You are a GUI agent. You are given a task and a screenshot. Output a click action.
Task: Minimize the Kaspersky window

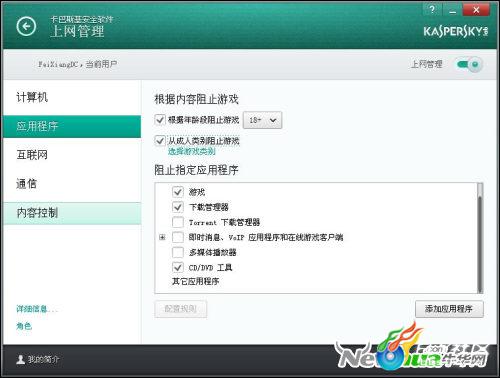click(x=452, y=9)
